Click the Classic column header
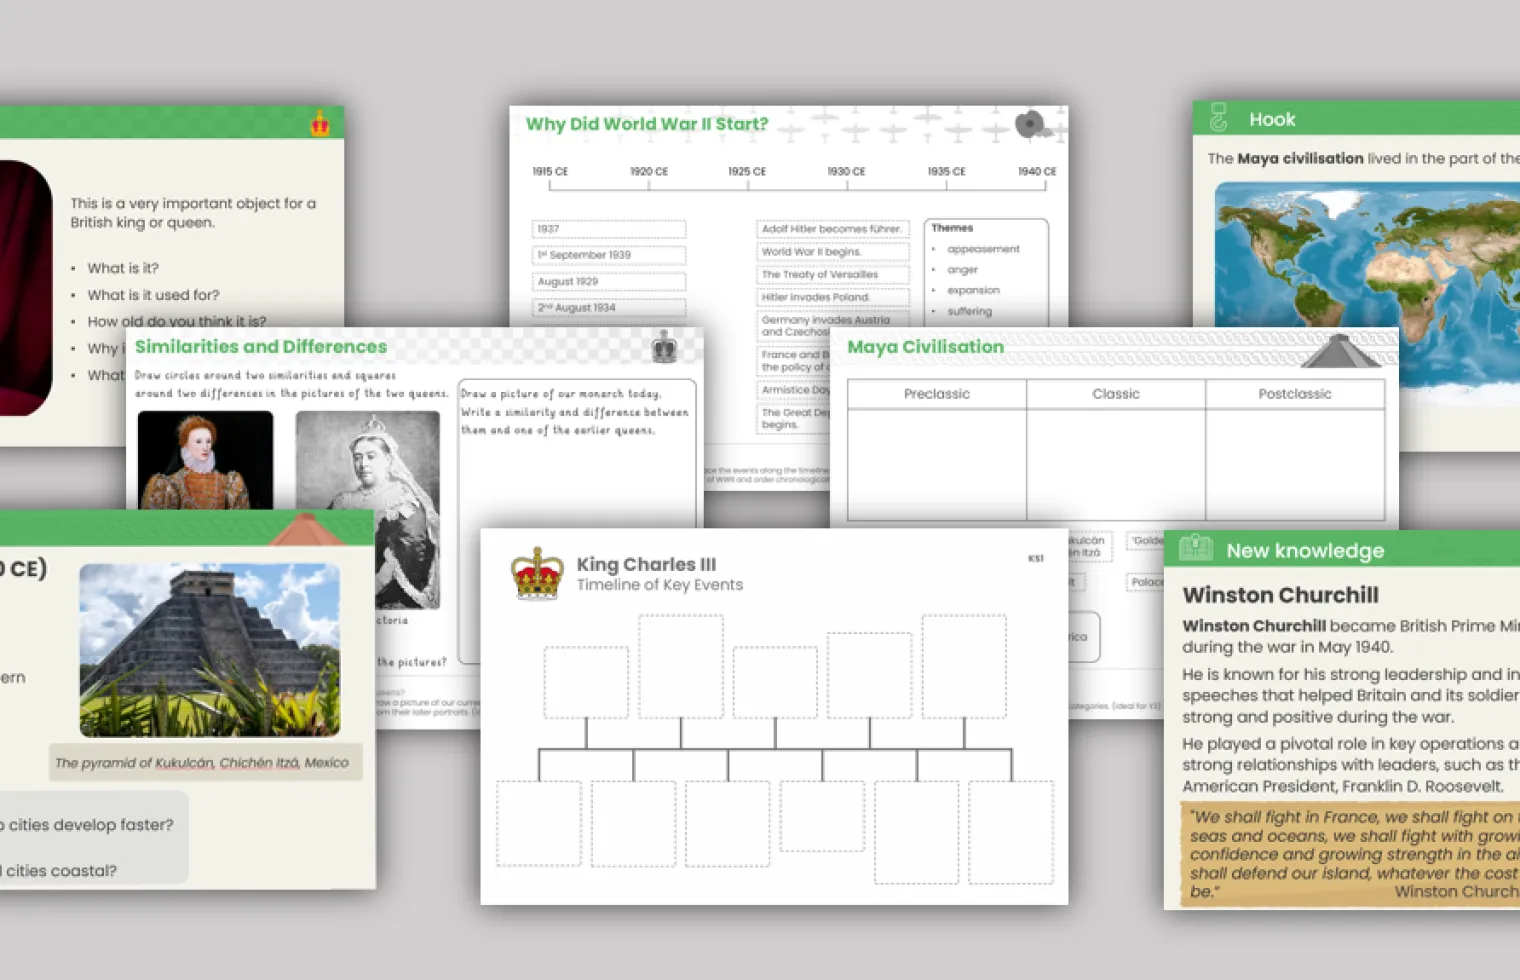This screenshot has width=1520, height=980. (1115, 394)
